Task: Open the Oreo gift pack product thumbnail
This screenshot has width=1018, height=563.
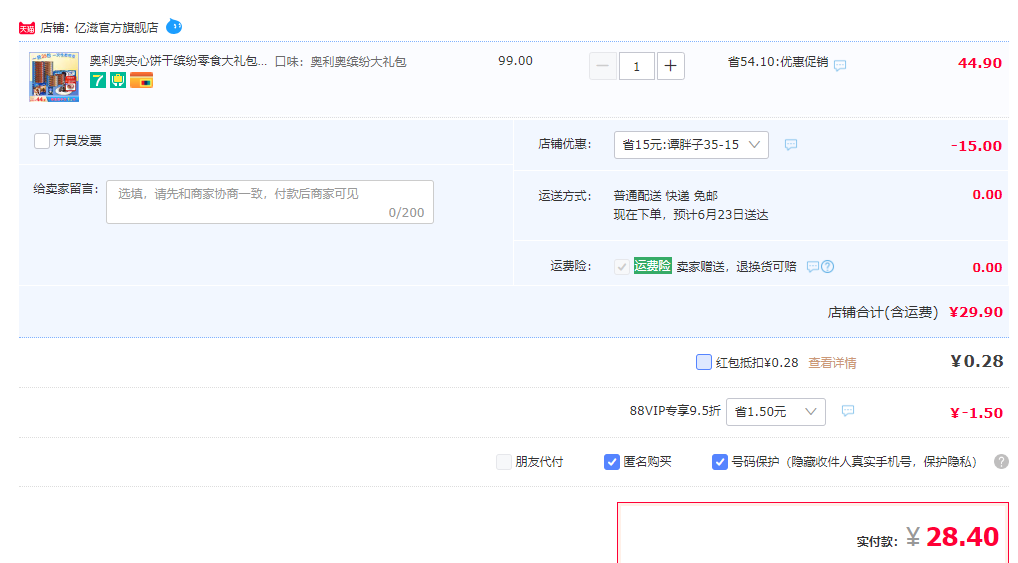Action: pyautogui.click(x=54, y=77)
